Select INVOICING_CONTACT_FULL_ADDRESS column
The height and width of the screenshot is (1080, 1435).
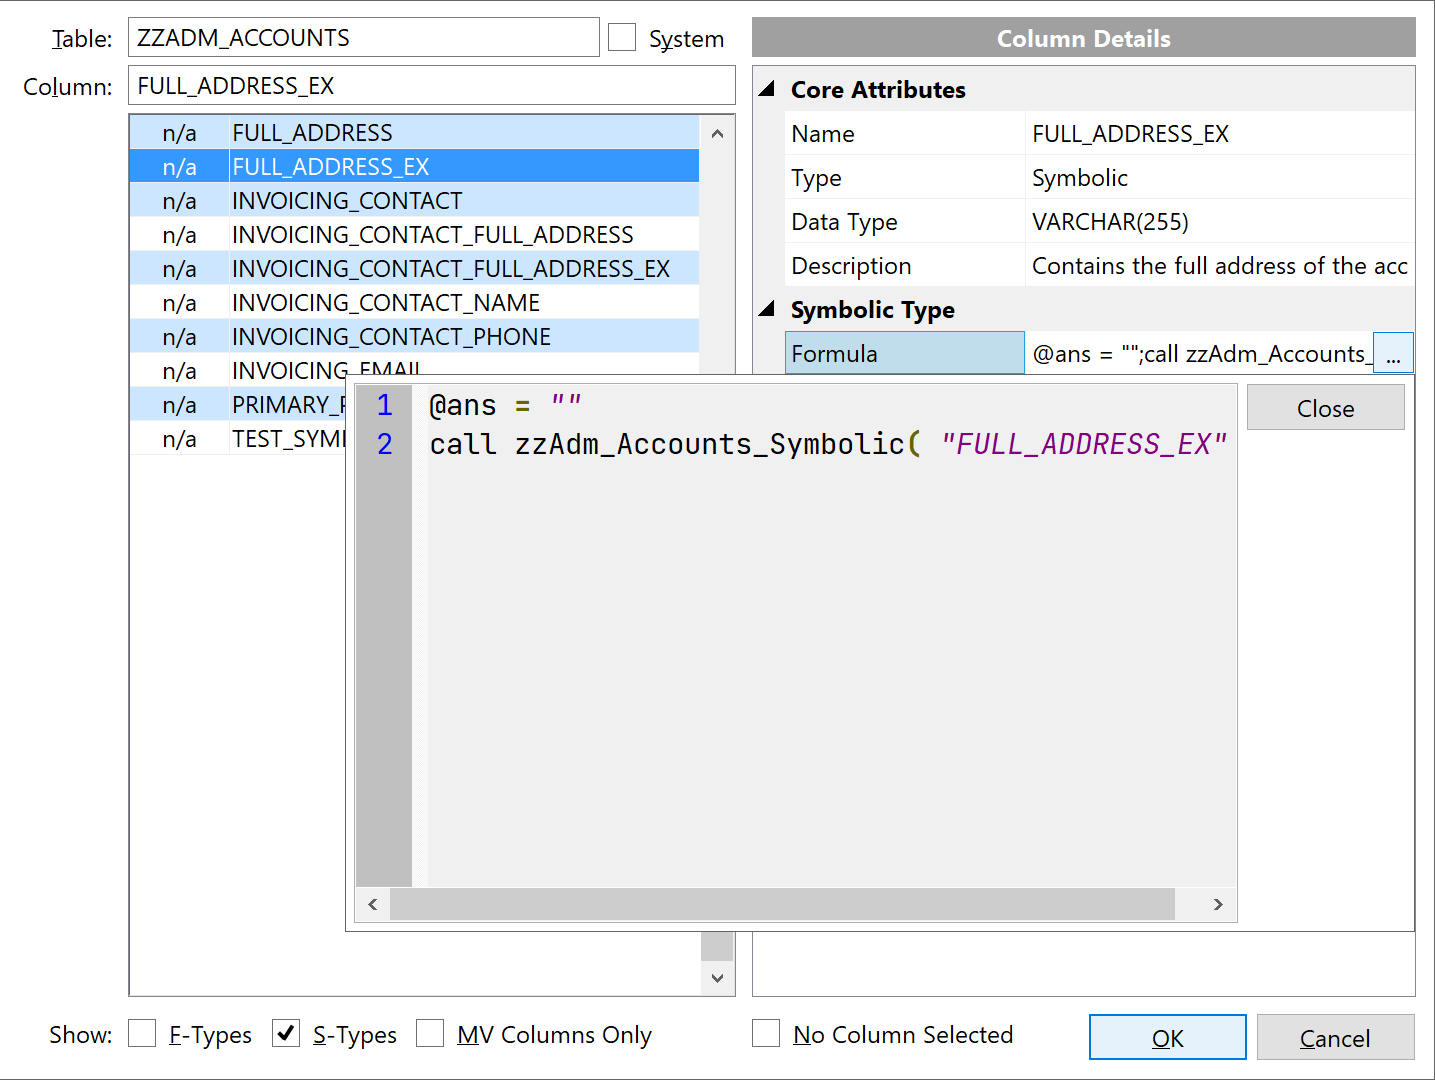(x=432, y=235)
